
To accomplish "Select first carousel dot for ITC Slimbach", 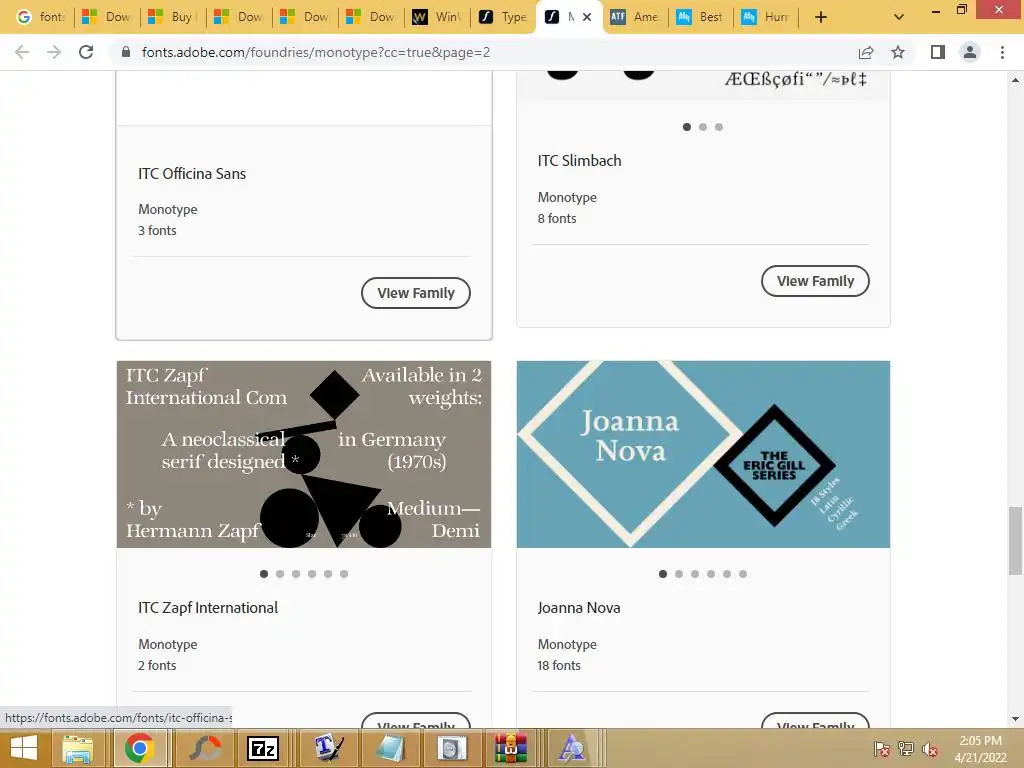I will pyautogui.click(x=686, y=127).
